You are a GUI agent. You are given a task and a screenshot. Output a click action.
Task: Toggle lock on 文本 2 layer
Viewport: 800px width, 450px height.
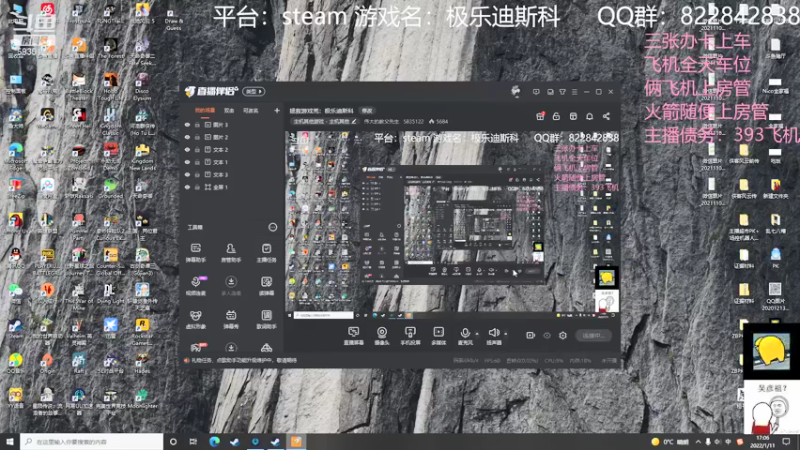197,150
